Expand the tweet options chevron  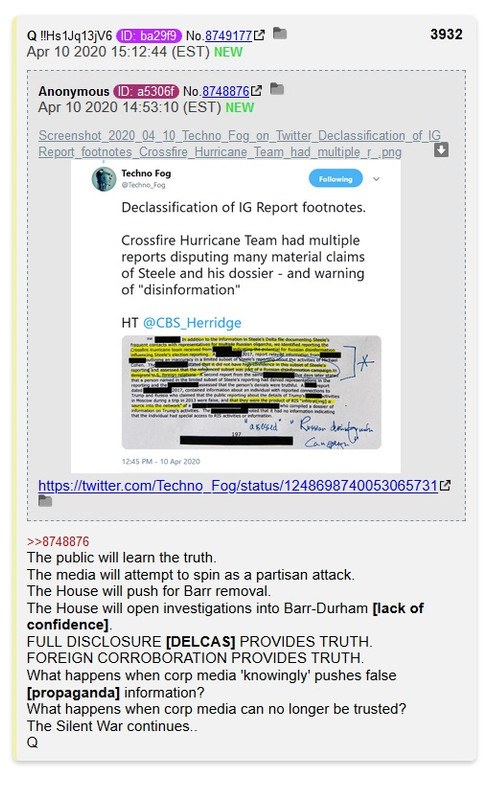click(x=376, y=179)
